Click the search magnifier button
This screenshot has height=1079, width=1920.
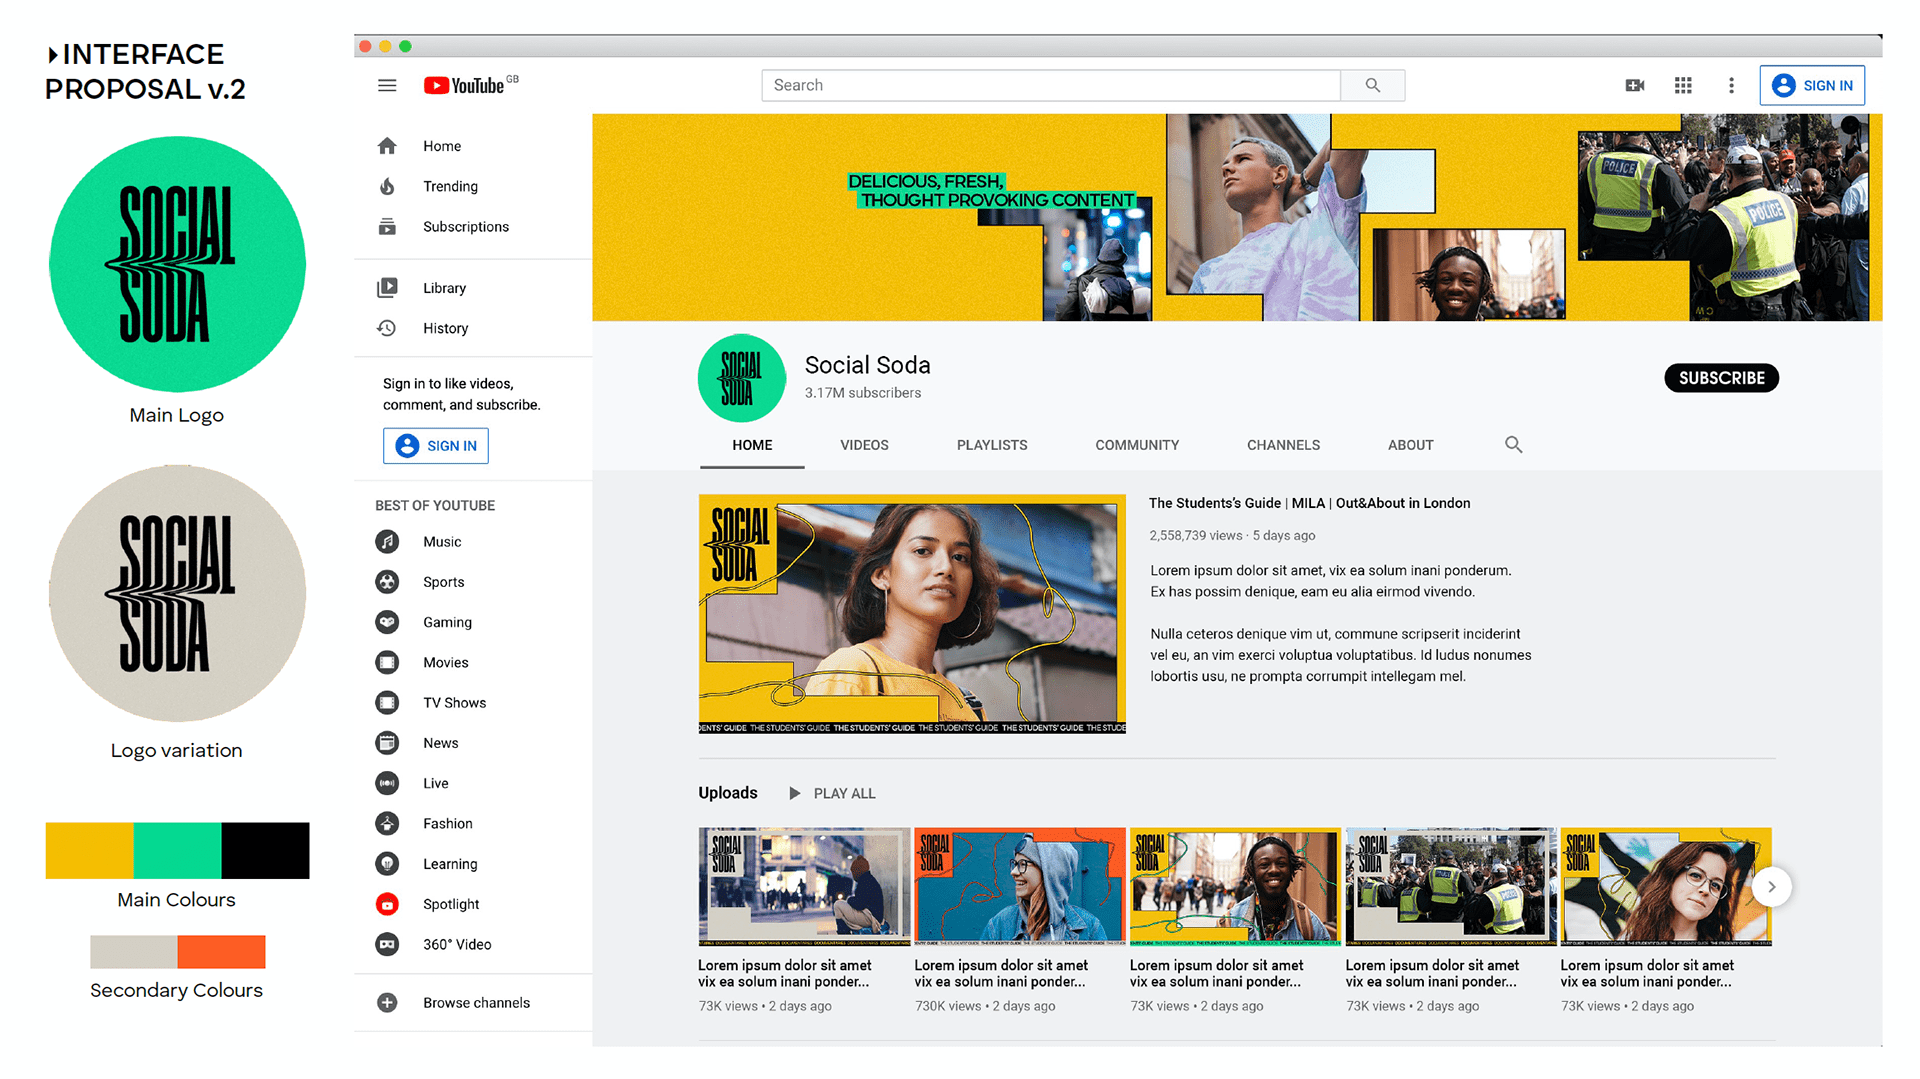pos(1372,86)
